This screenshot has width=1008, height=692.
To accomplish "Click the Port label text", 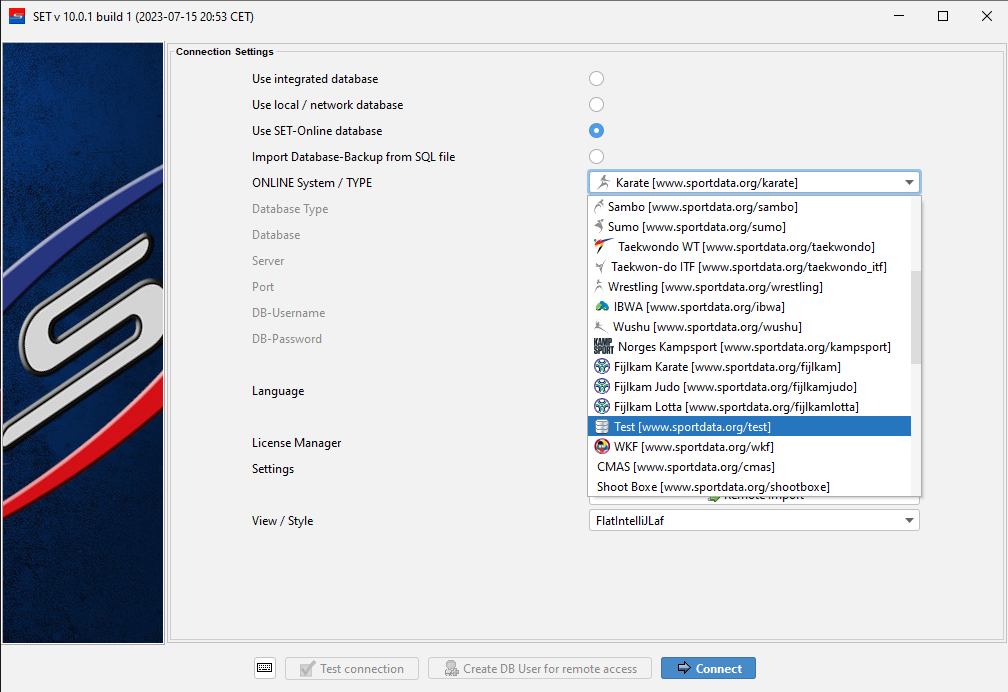I will click(263, 287).
